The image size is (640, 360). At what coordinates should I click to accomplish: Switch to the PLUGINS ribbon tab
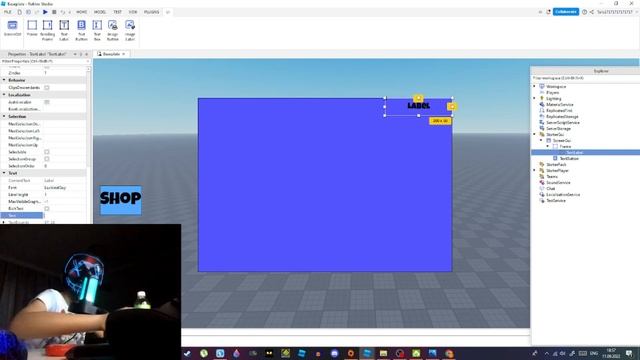pyautogui.click(x=151, y=12)
